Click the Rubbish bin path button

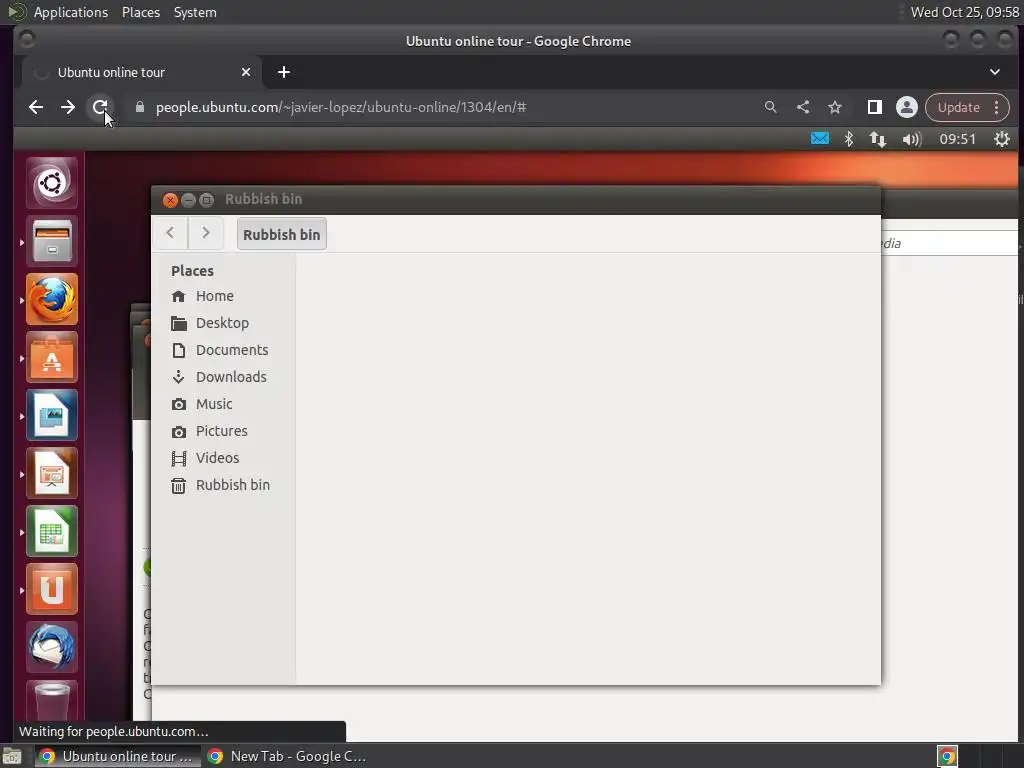281,234
